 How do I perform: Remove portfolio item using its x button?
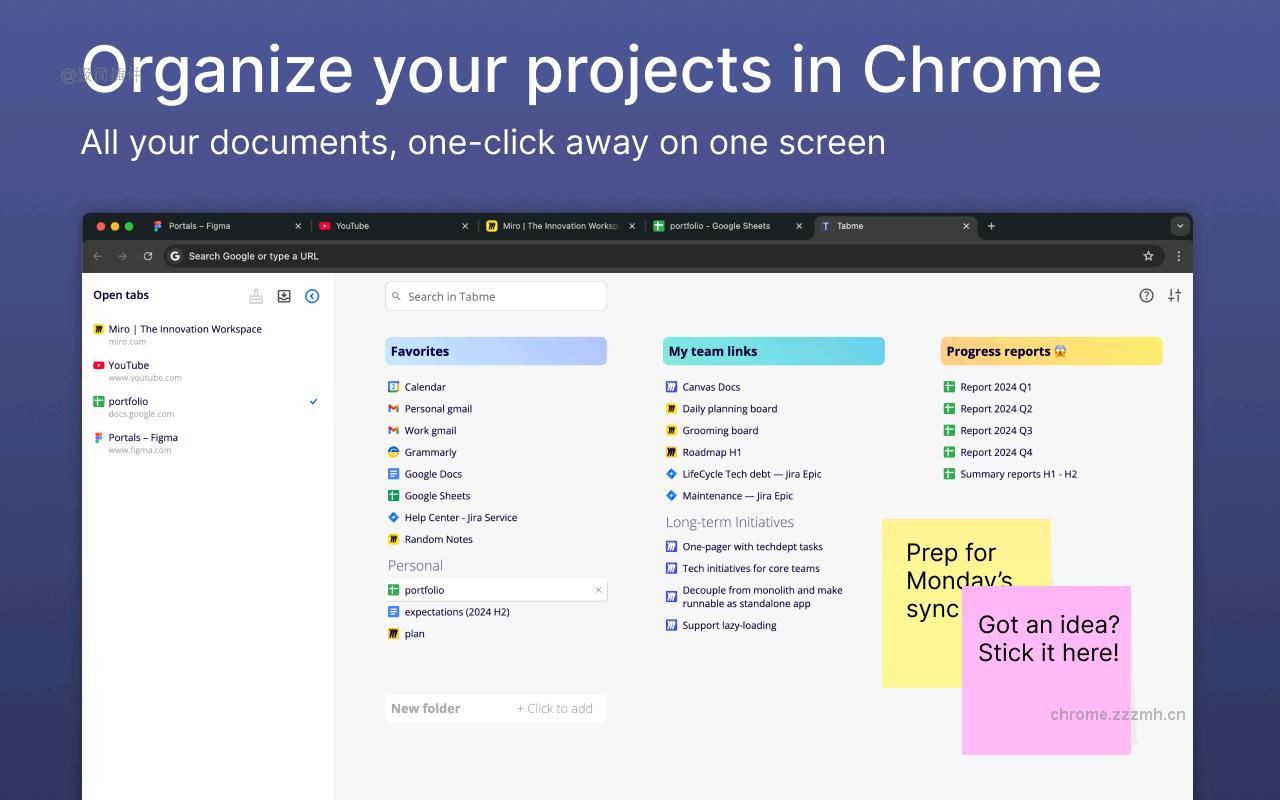[x=598, y=590]
